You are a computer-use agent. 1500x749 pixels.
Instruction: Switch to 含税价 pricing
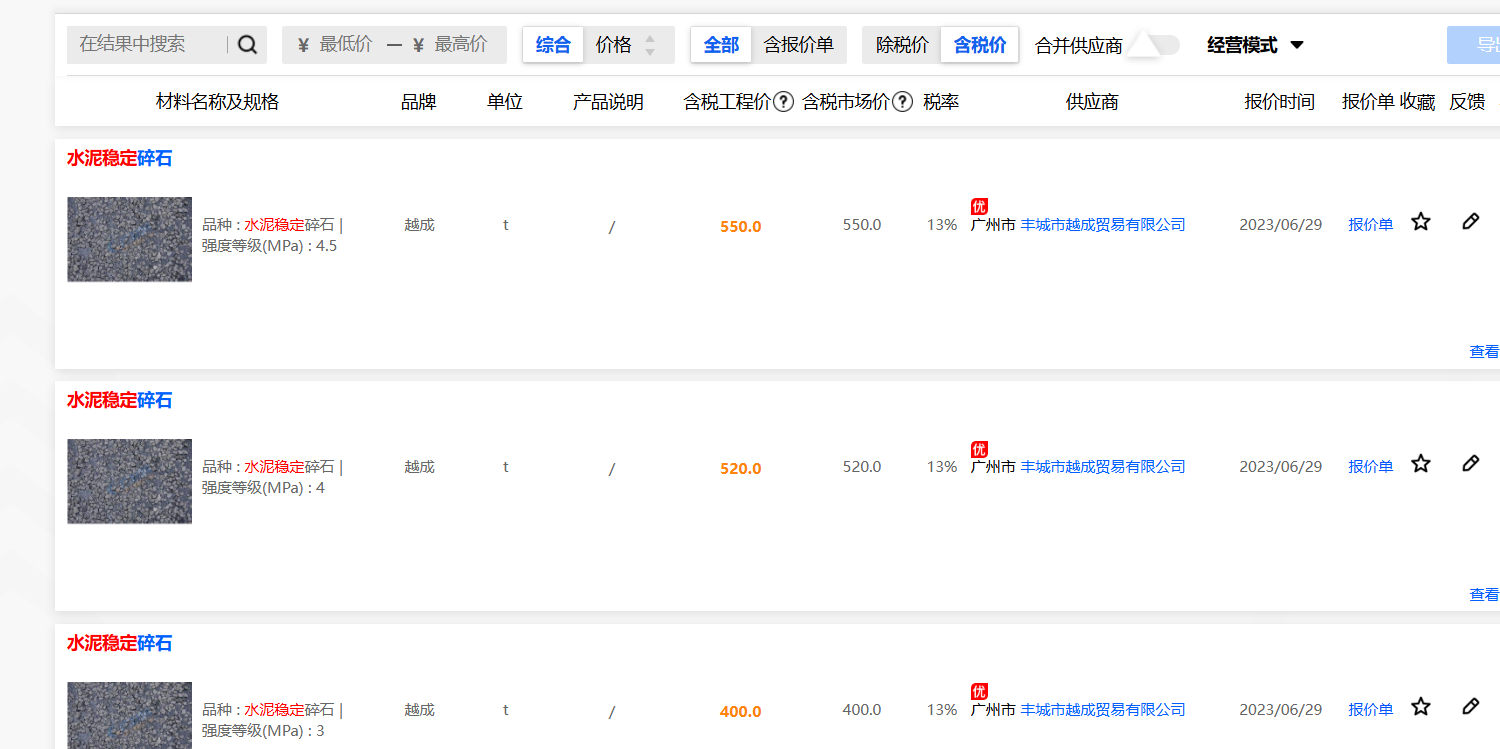pos(980,45)
